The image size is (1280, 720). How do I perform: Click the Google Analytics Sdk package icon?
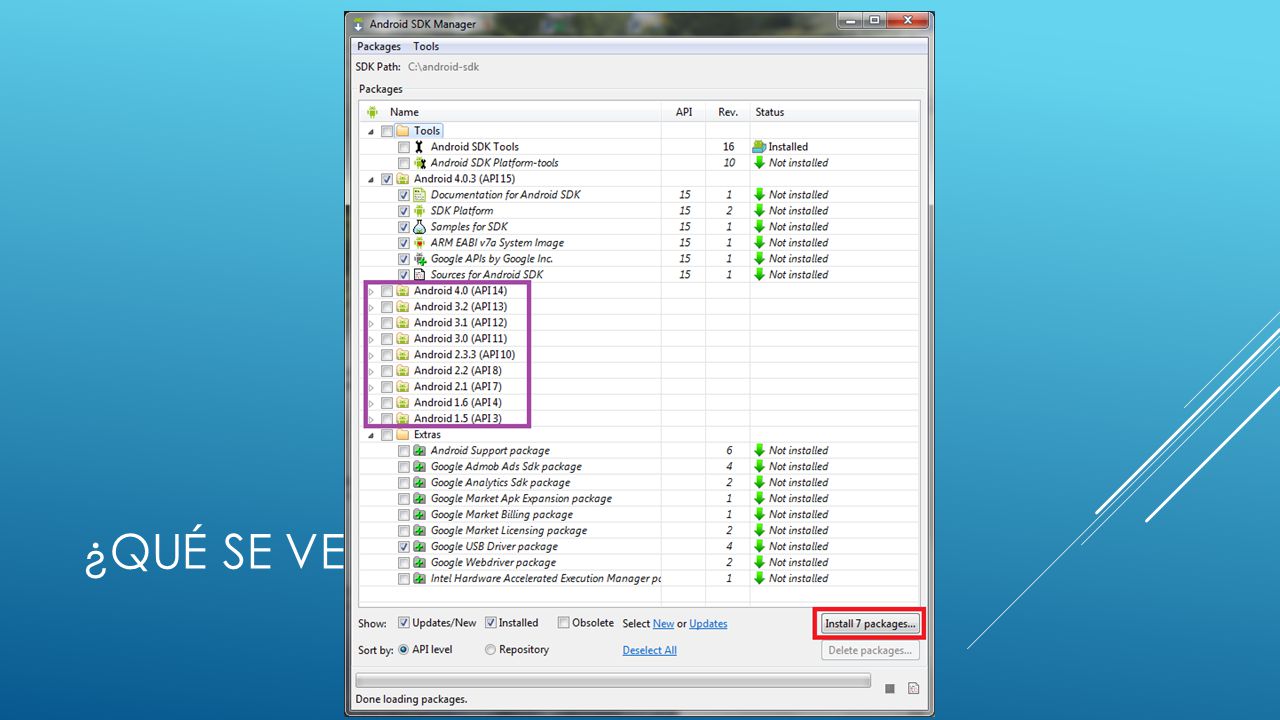tap(420, 483)
